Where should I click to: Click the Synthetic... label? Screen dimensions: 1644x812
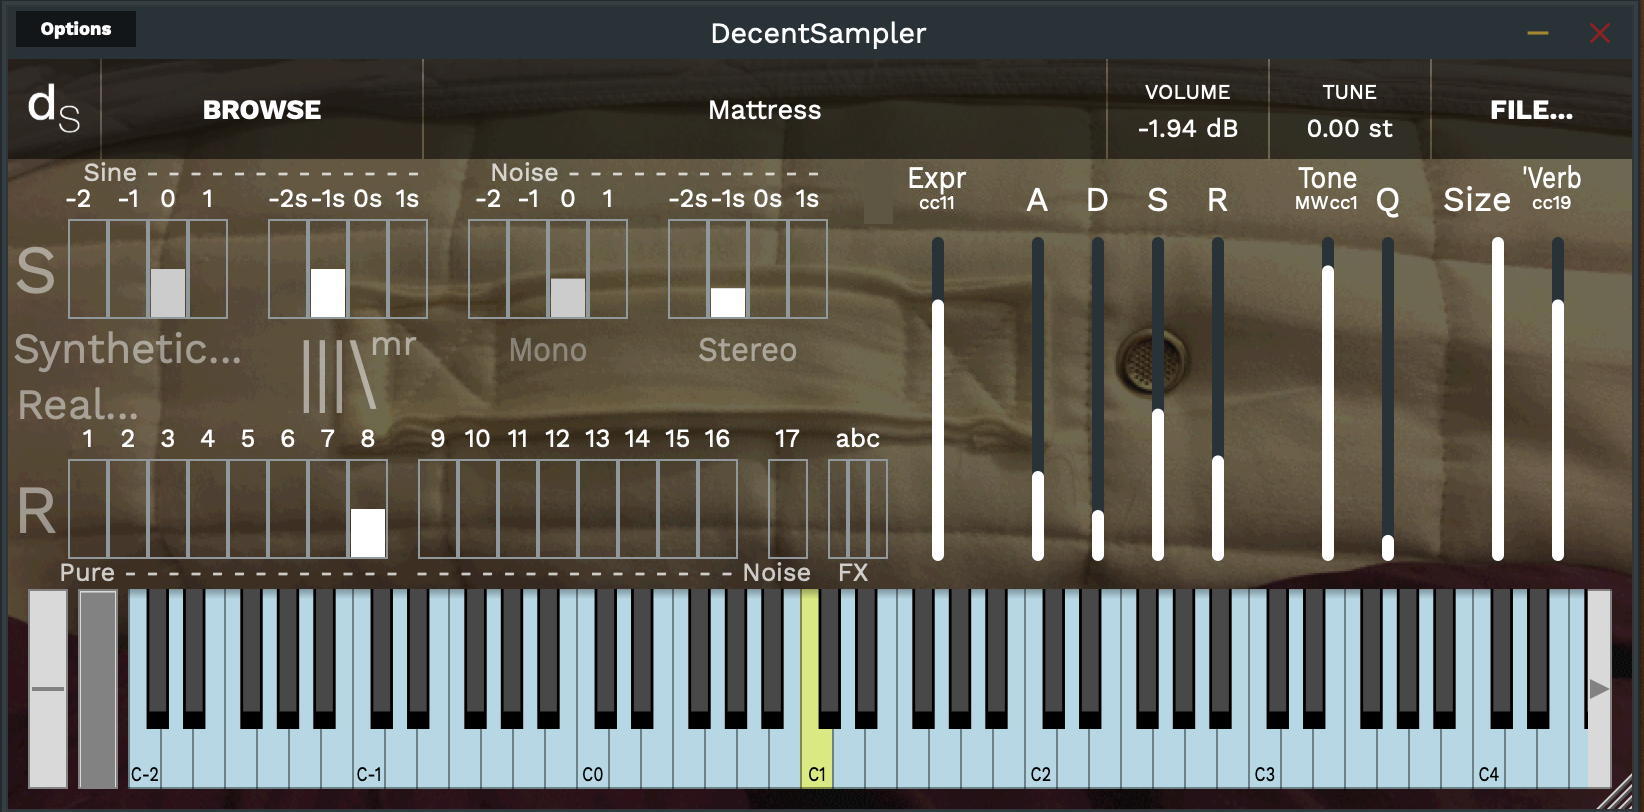click(x=128, y=350)
